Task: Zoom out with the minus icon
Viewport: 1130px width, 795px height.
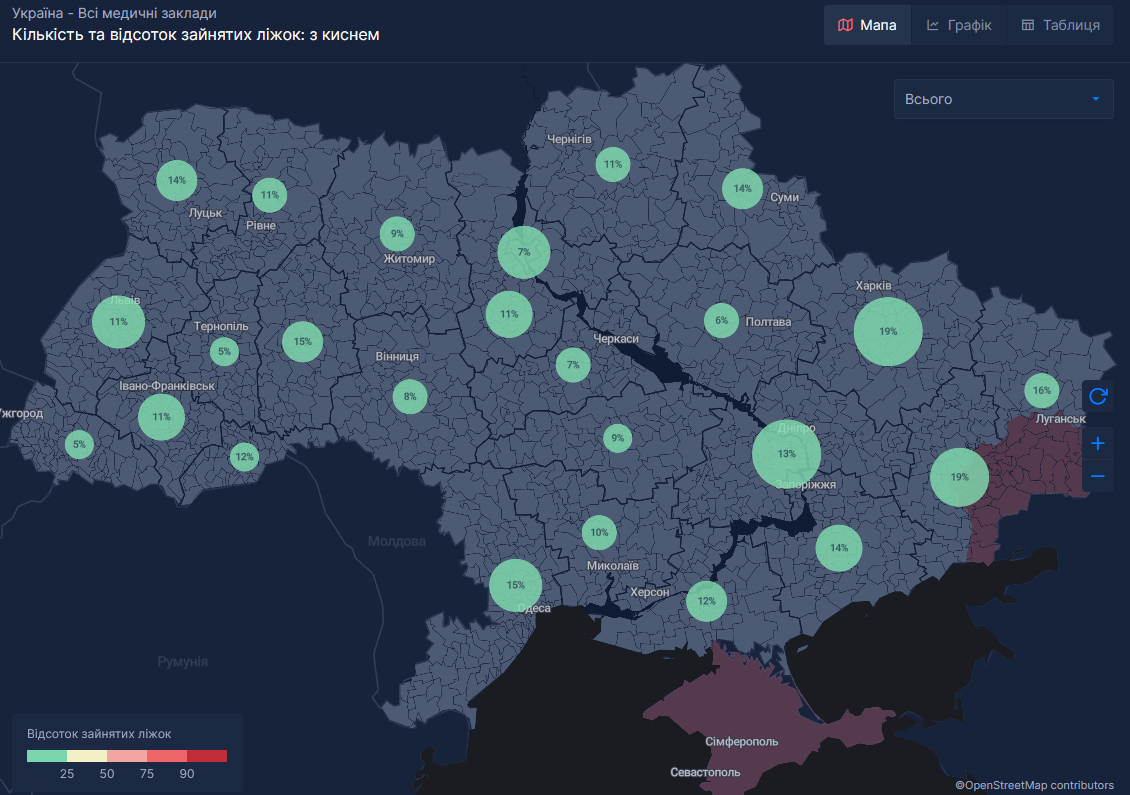Action: (x=1098, y=476)
